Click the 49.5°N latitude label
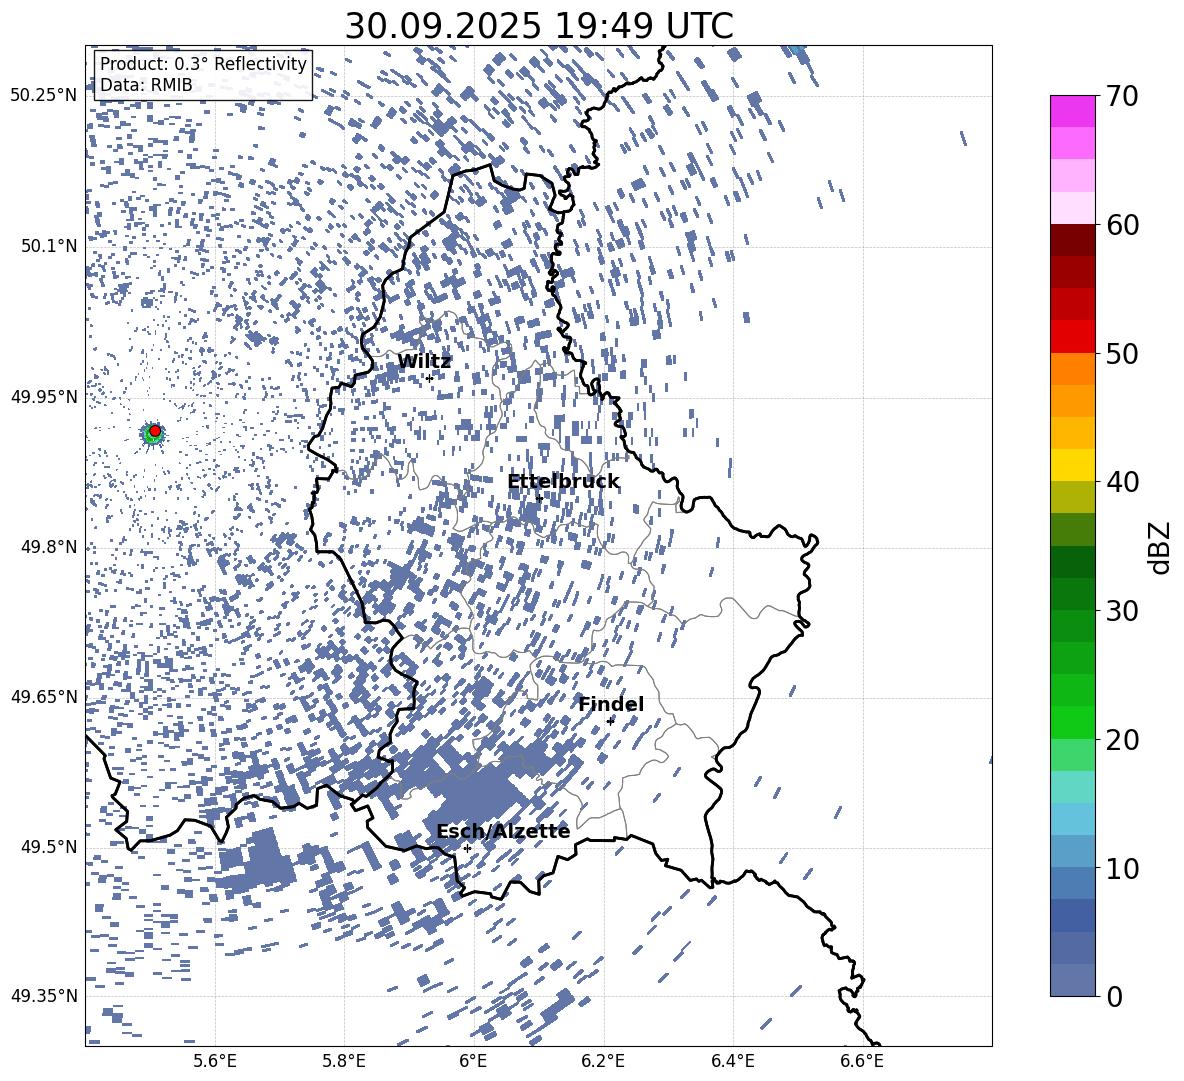This screenshot has width=1184, height=1081. (x=50, y=847)
